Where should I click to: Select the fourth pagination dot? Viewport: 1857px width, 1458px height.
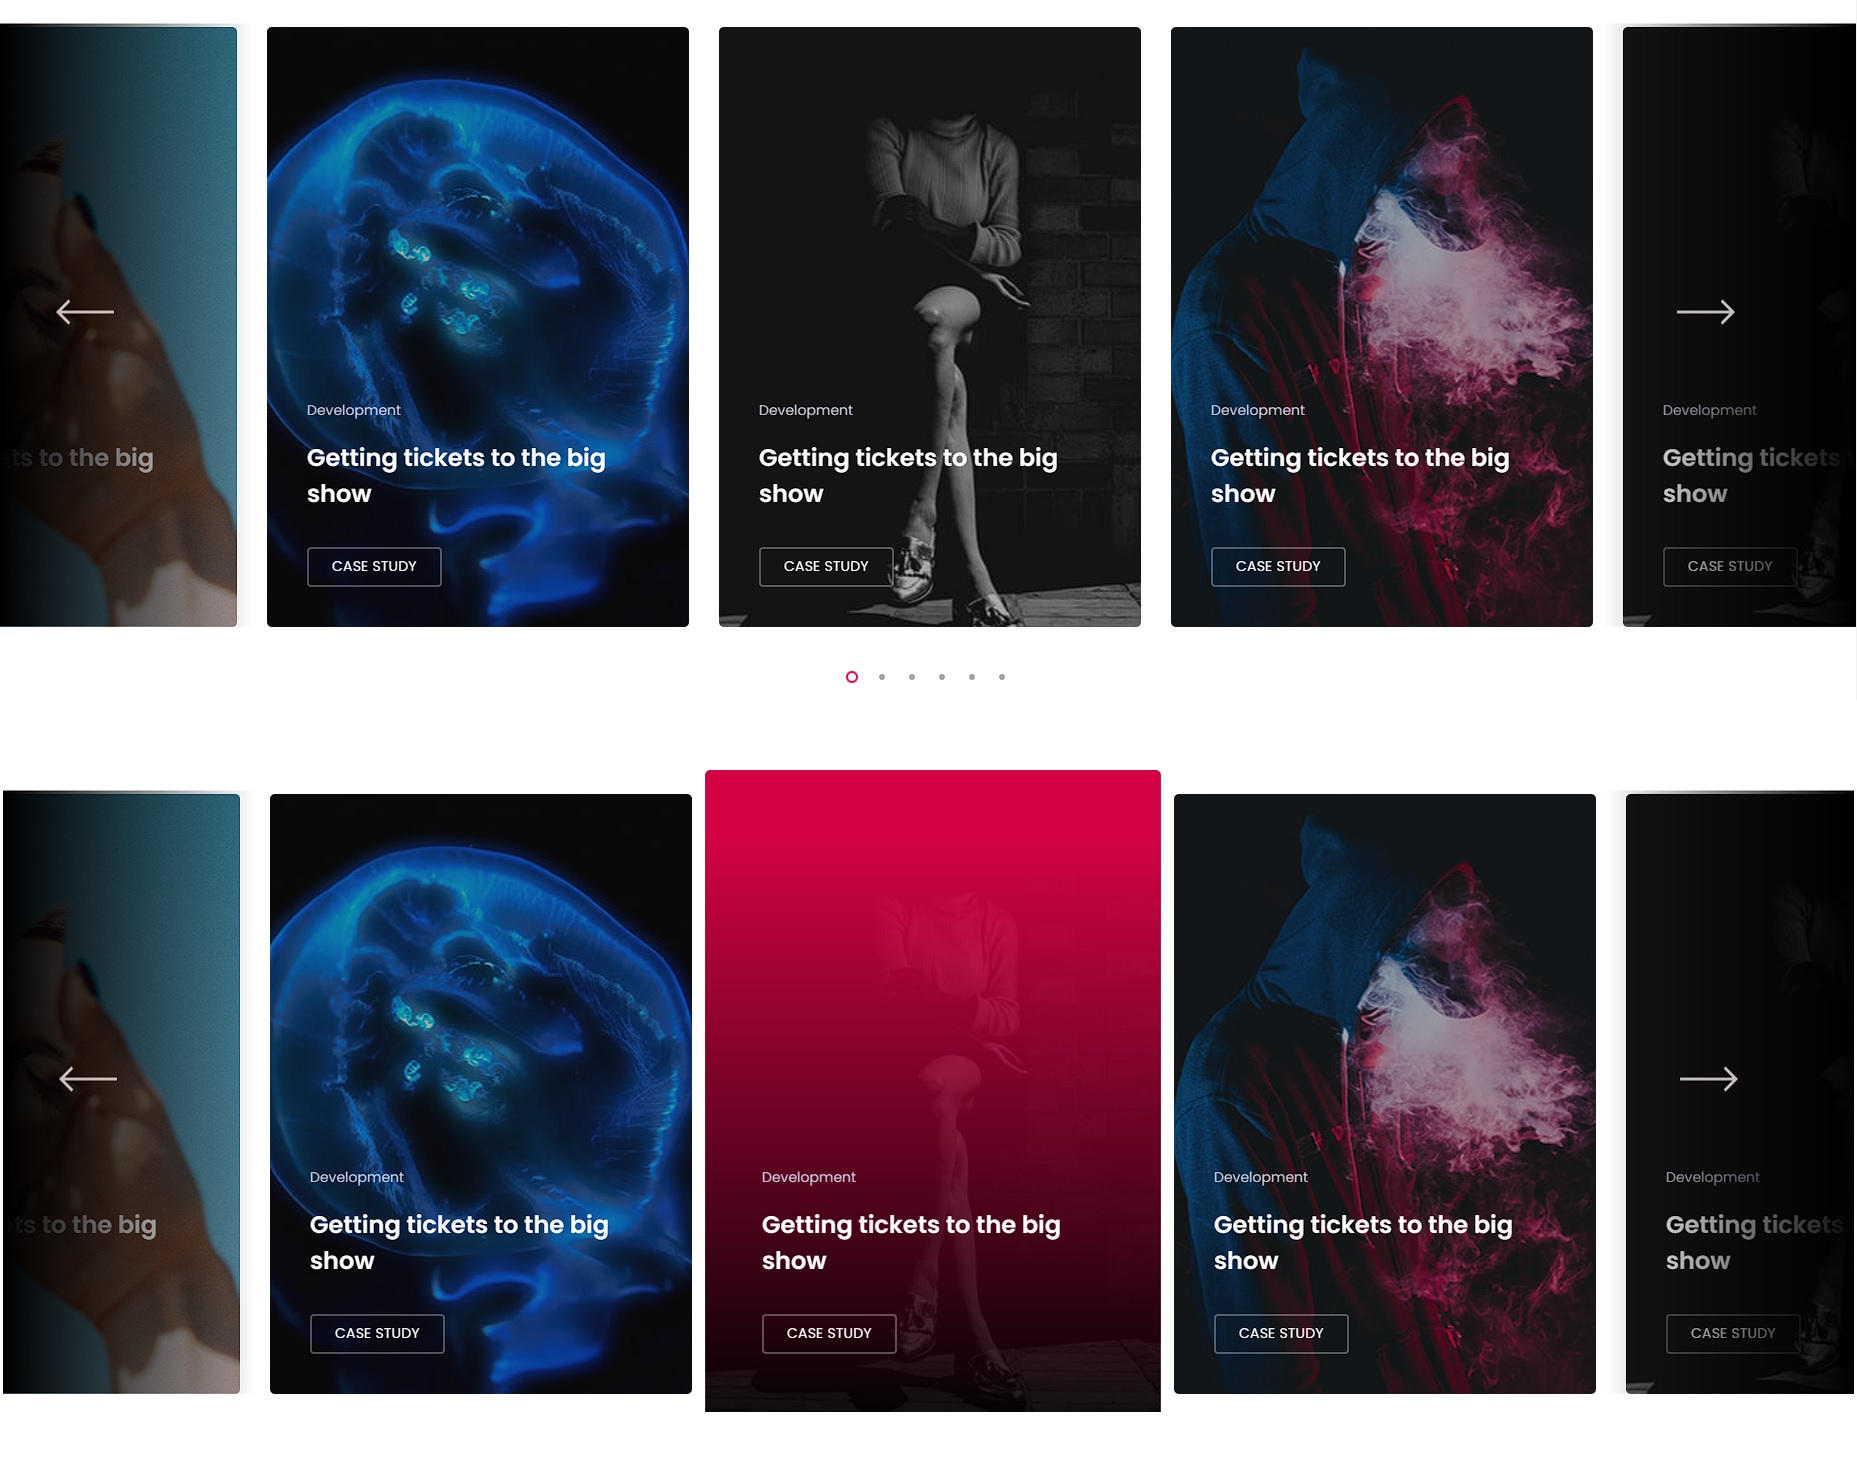(942, 677)
